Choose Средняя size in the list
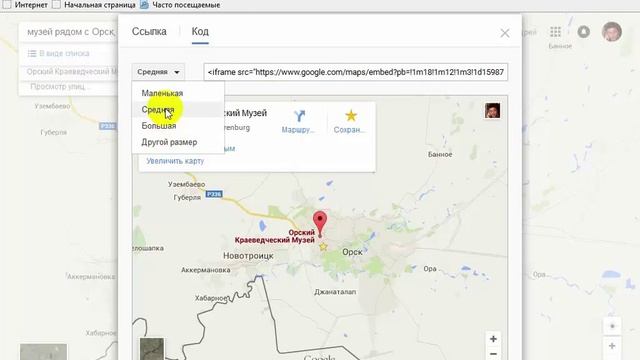The image size is (640, 360). (x=158, y=109)
